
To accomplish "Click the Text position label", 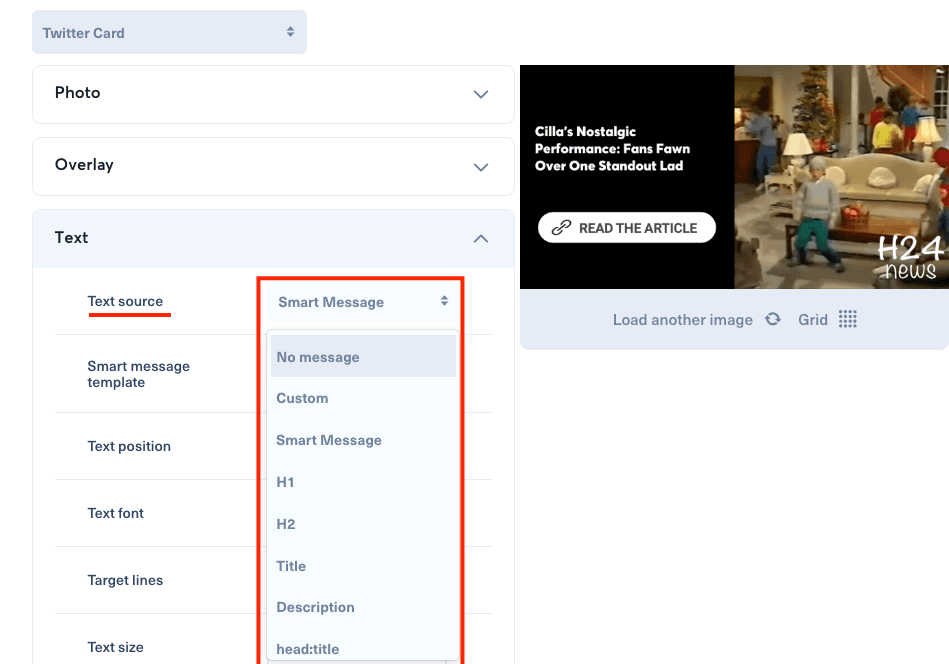I will point(129,446).
